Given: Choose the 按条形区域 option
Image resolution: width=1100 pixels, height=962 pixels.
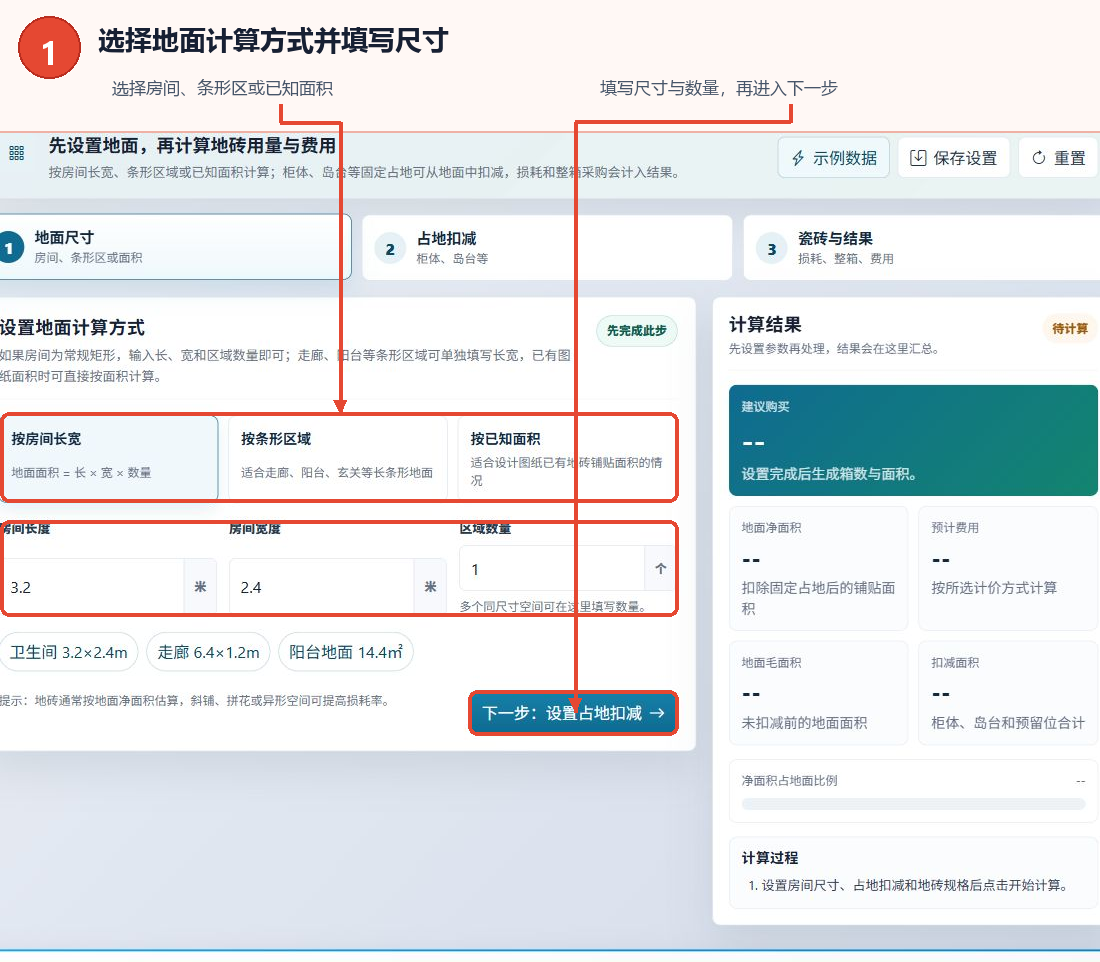Looking at the screenshot, I should coord(337,457).
